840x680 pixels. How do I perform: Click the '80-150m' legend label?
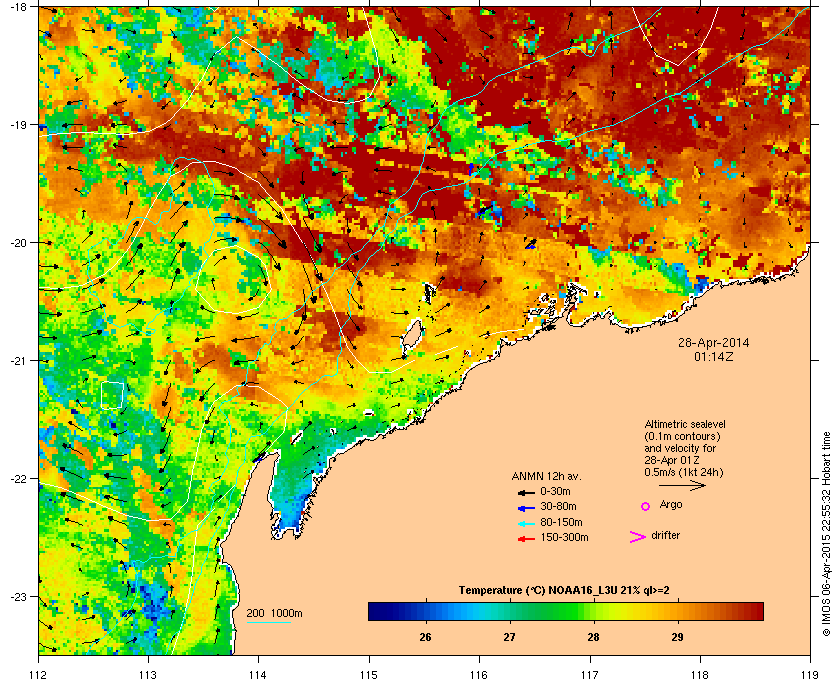click(x=561, y=522)
